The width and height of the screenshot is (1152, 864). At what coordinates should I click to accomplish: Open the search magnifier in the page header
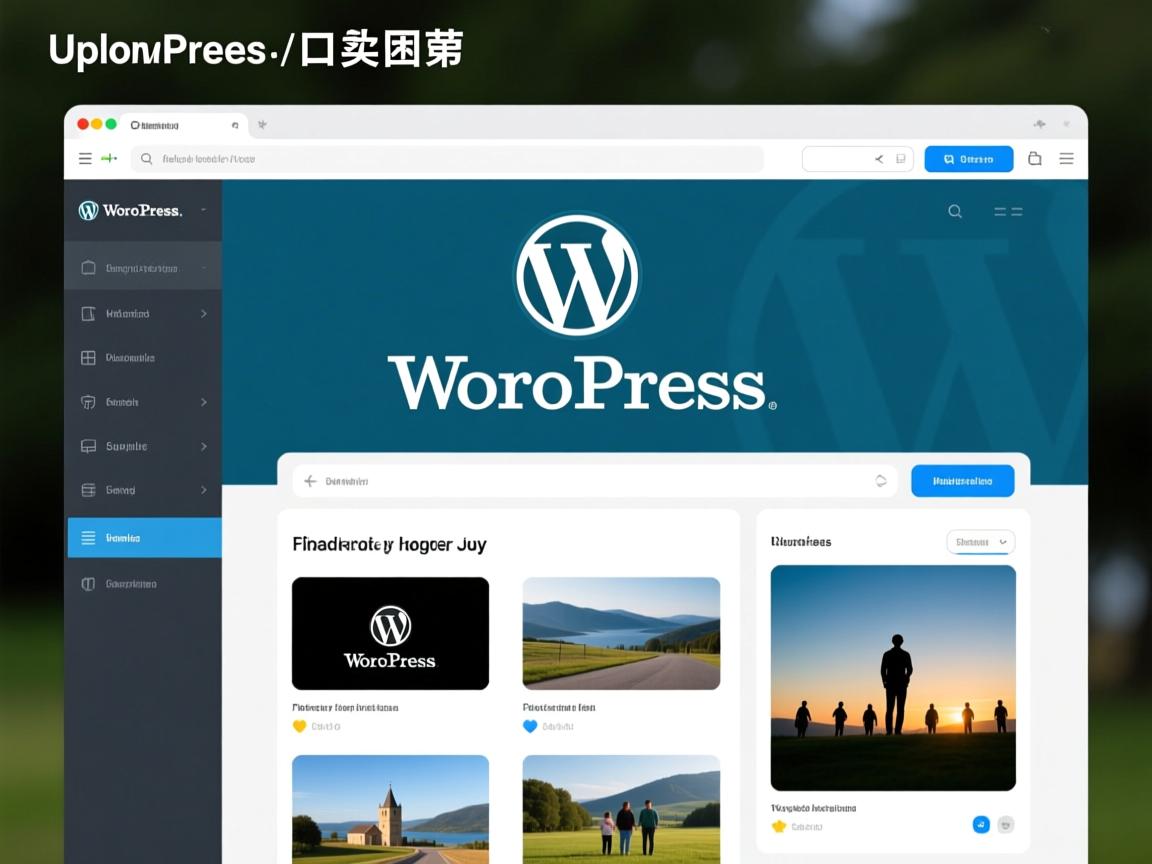point(954,211)
